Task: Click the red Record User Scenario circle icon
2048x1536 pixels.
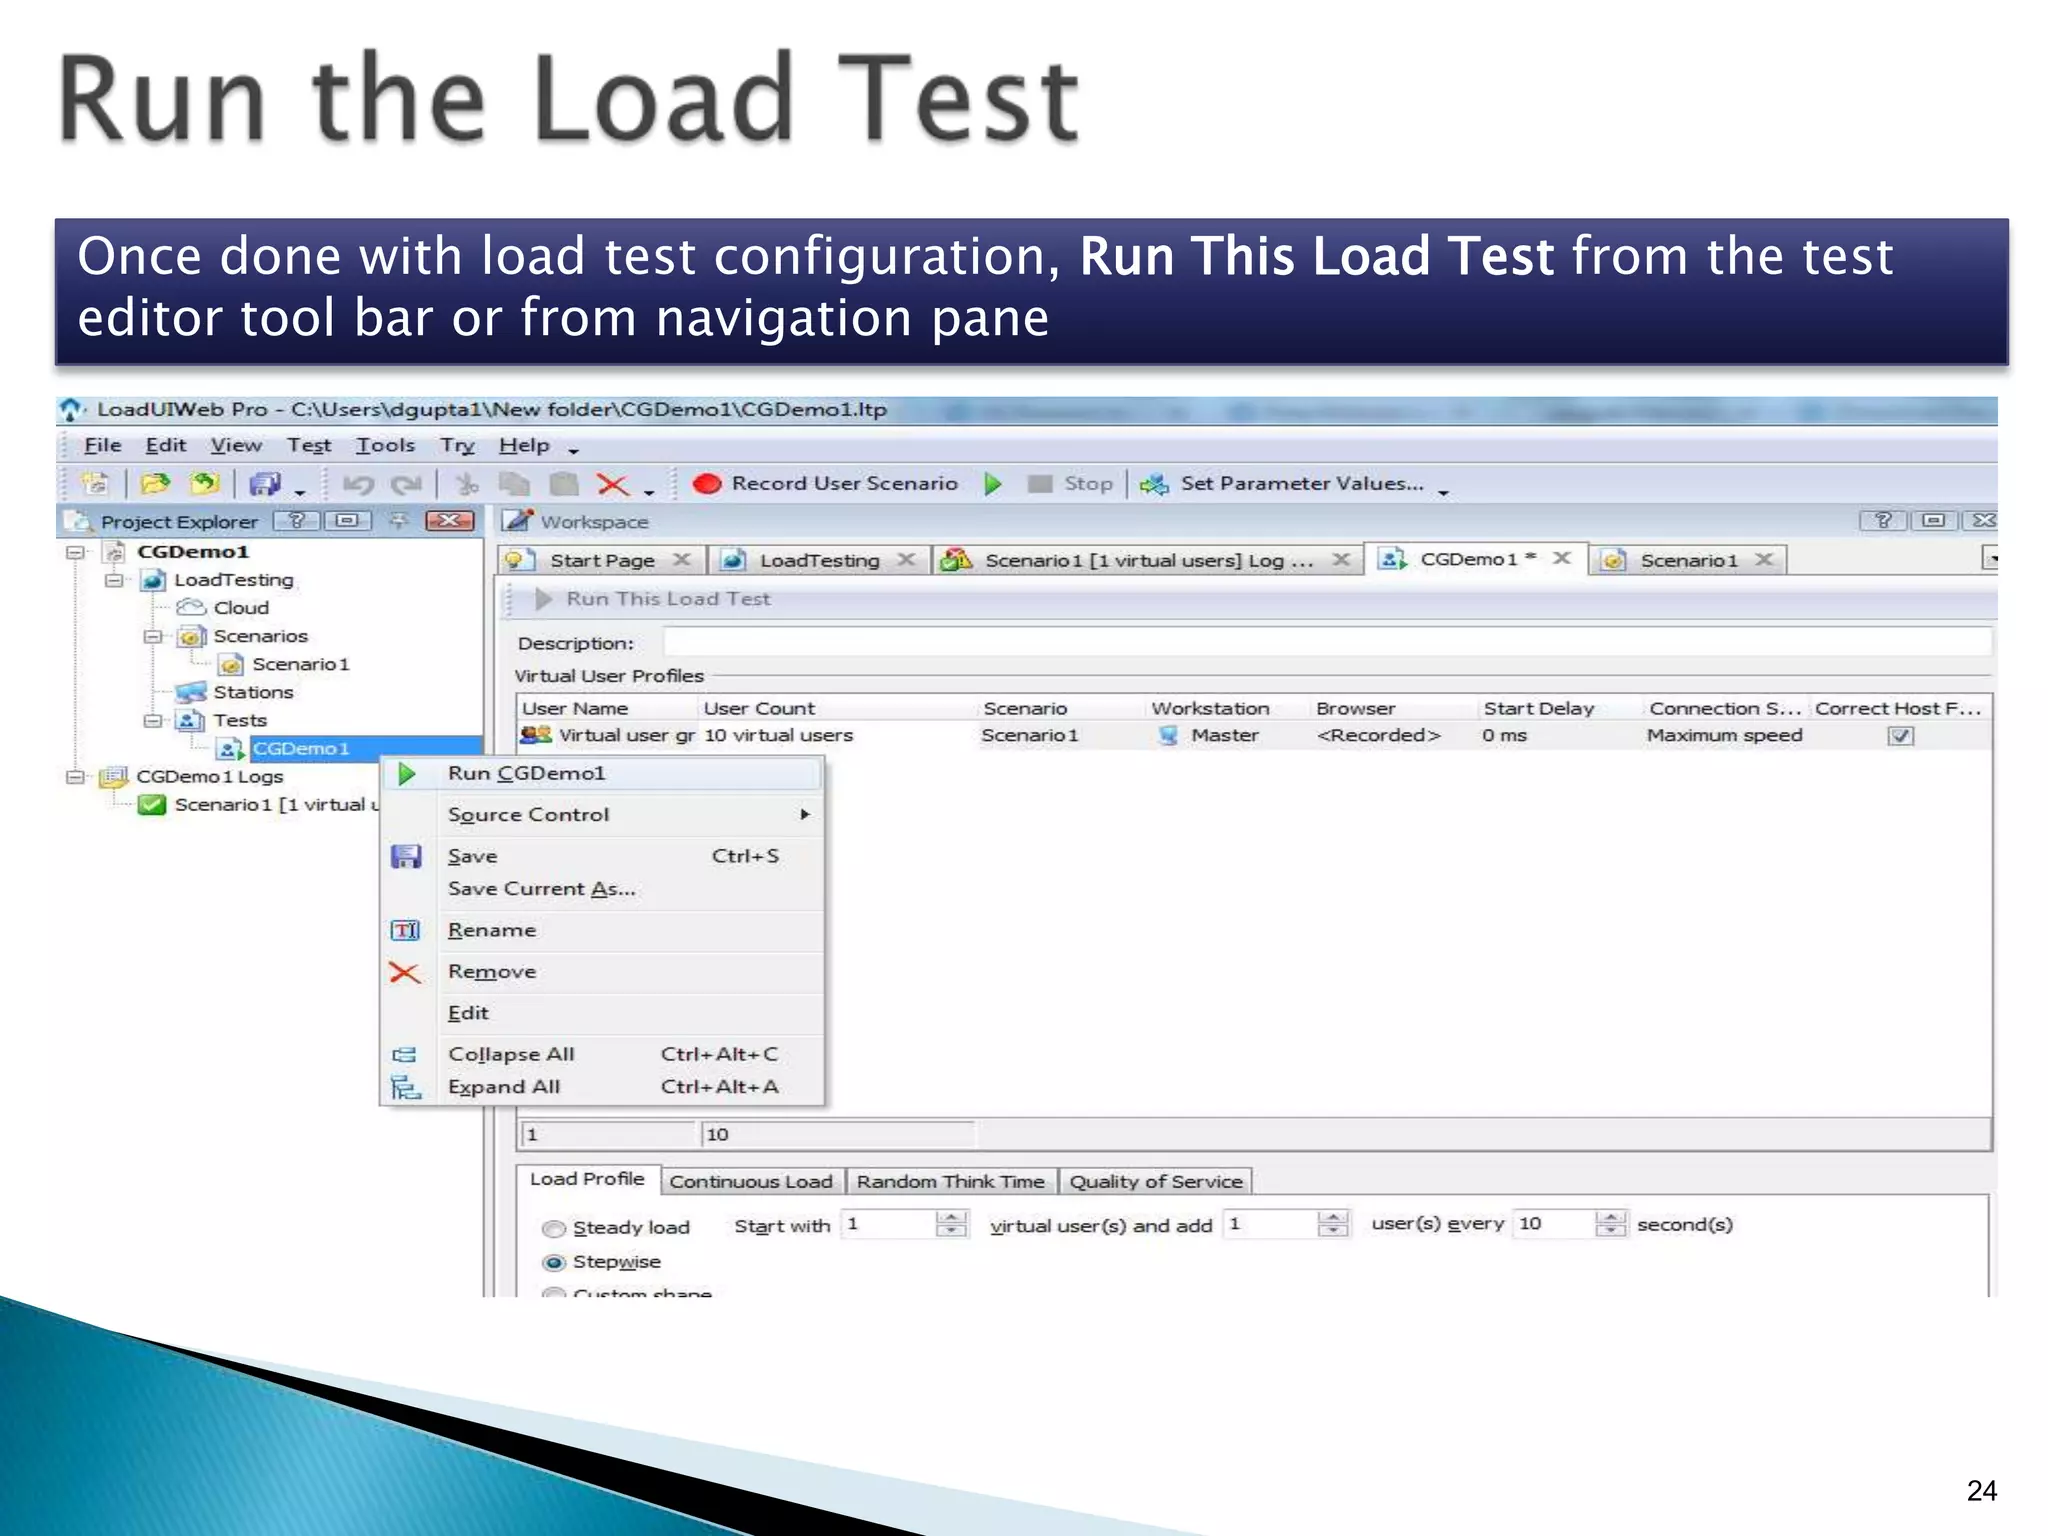Action: point(707,484)
